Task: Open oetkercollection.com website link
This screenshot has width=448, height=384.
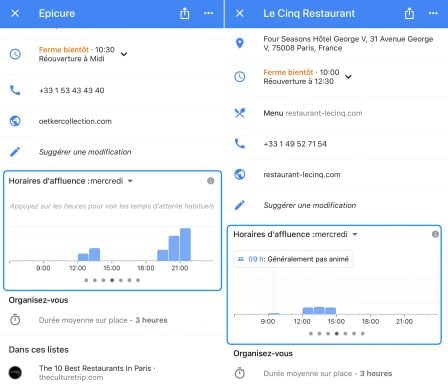Action: tap(75, 121)
